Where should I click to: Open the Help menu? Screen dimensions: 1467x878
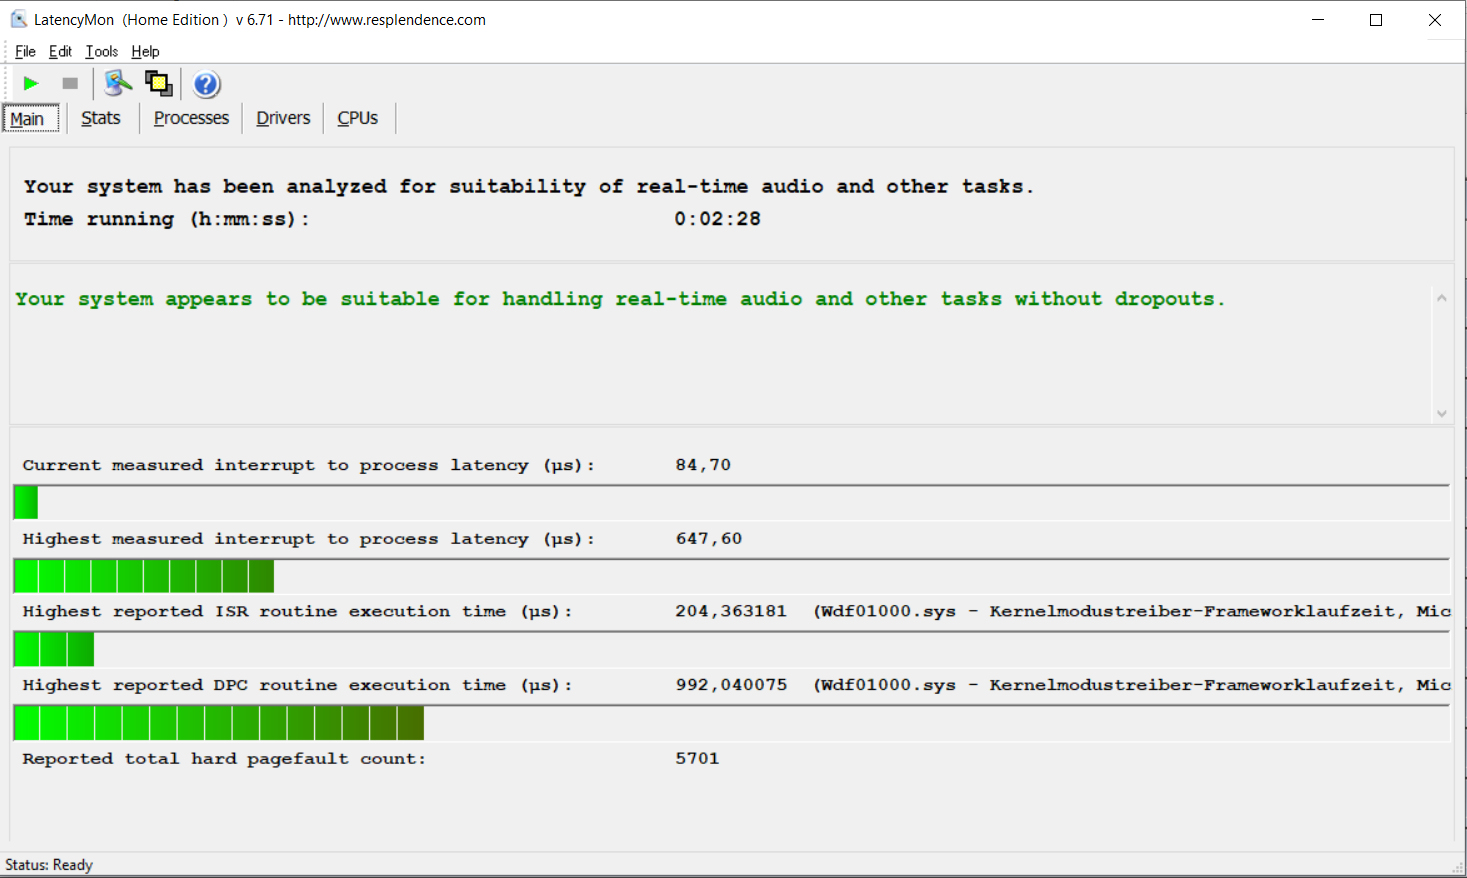point(145,52)
